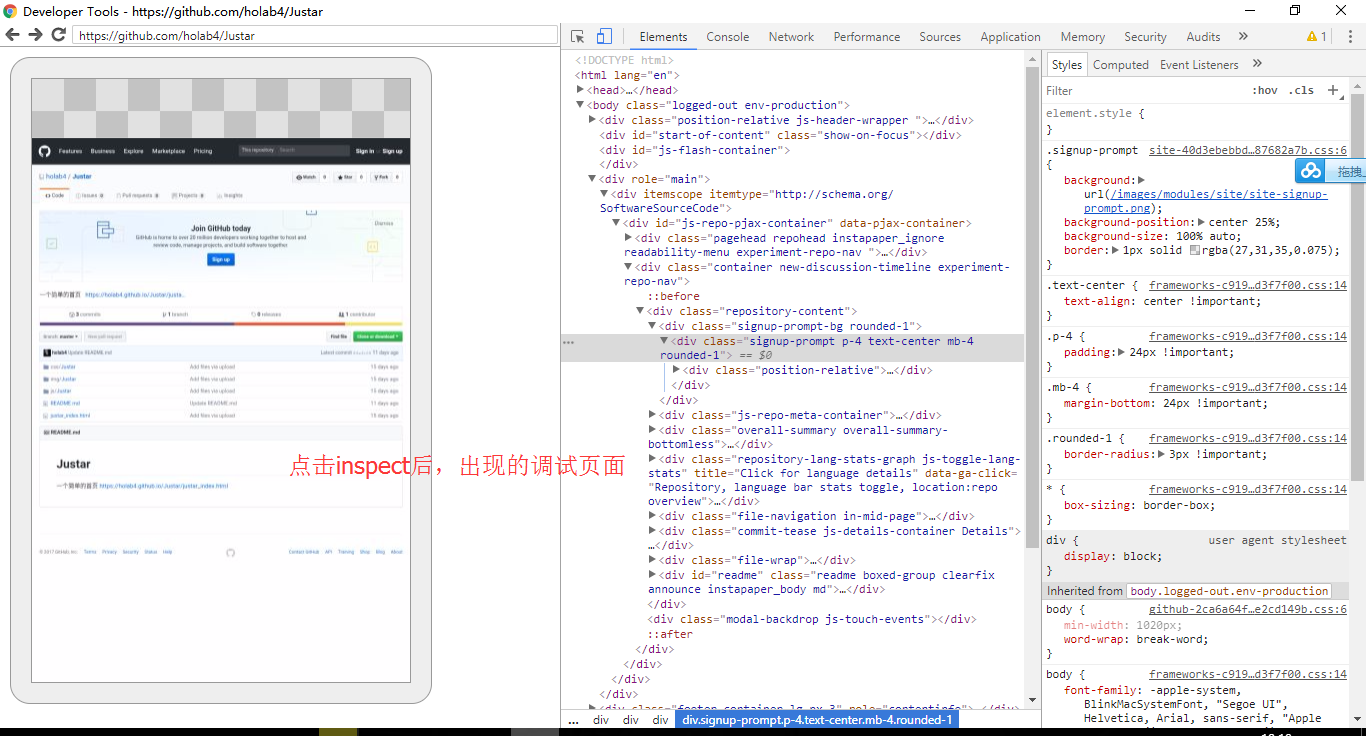
Task: Add a new style rule with plus
Action: (1332, 90)
